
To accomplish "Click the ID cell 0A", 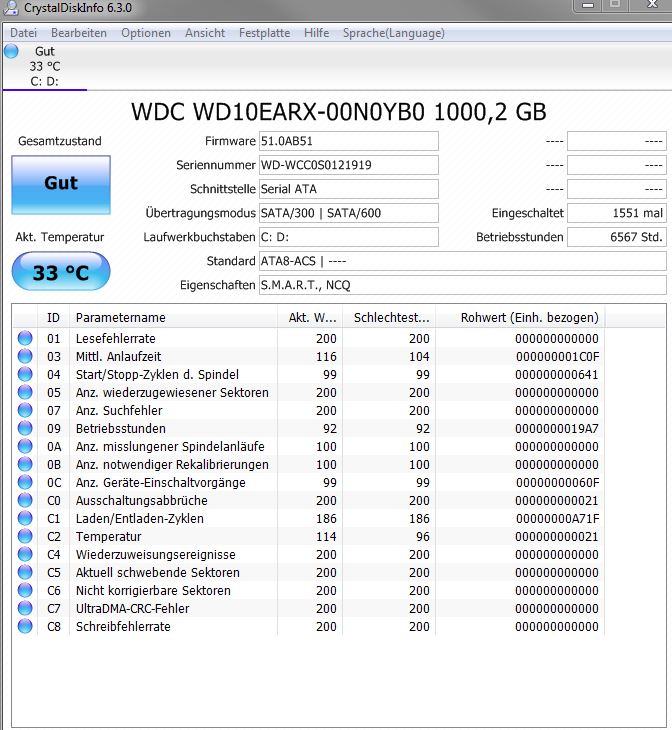I will (54, 446).
